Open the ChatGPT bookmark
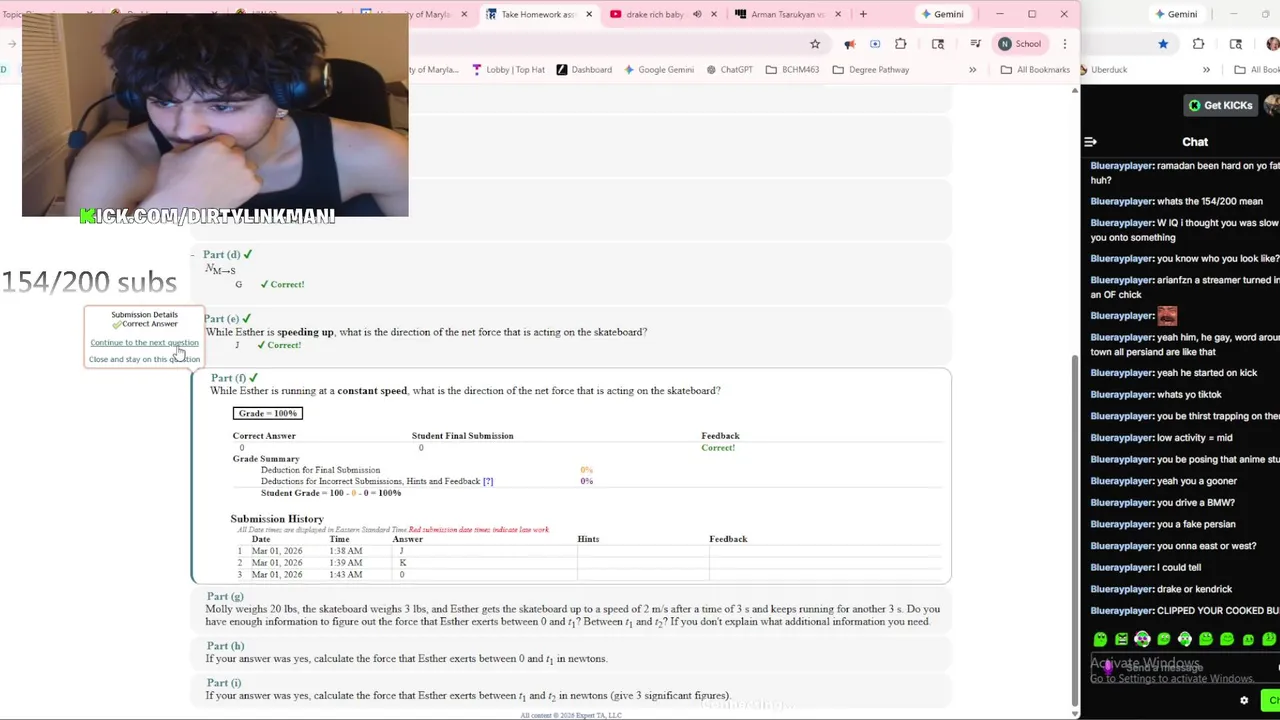The height and width of the screenshot is (720, 1280). pyautogui.click(x=729, y=70)
